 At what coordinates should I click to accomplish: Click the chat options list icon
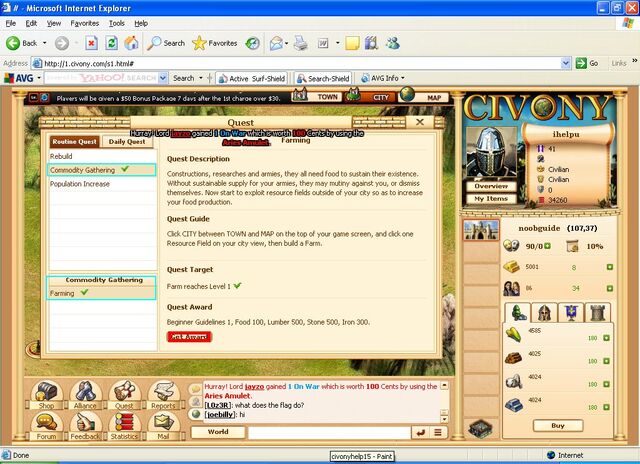tap(438, 432)
